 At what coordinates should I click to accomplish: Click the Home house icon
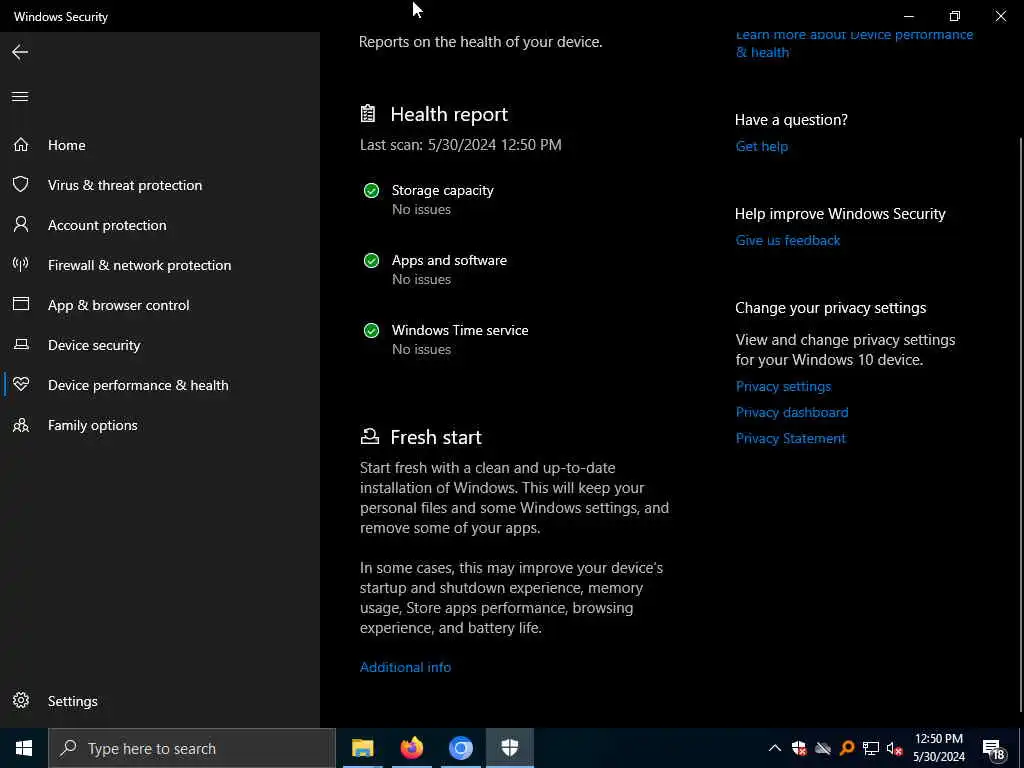[21, 144]
